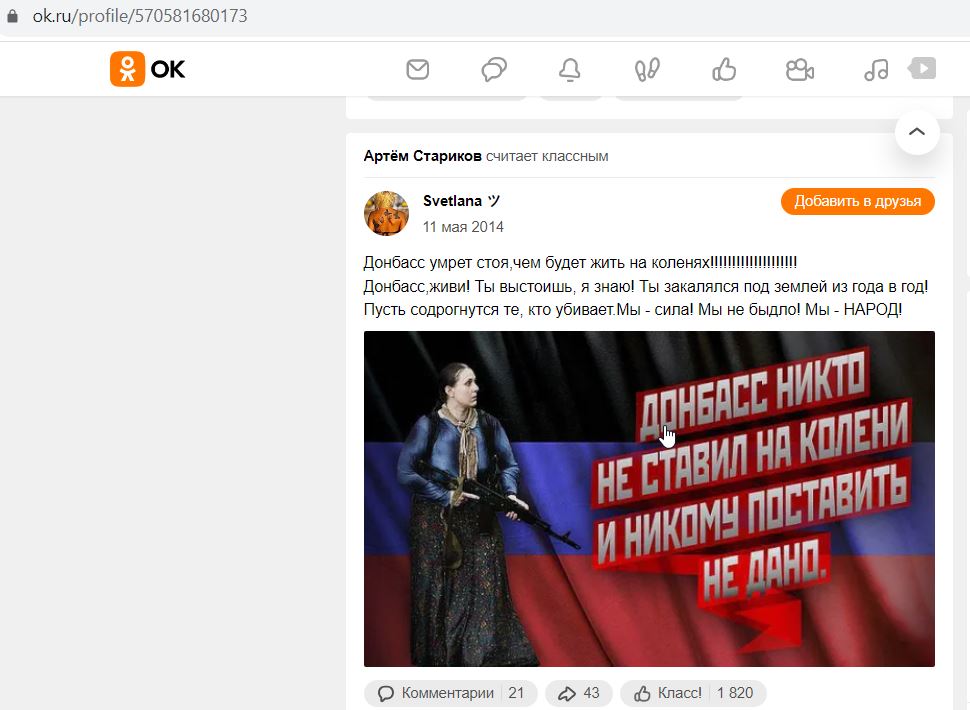Click the OK logo to go home
Image resolution: width=970 pixels, height=710 pixels.
147,69
